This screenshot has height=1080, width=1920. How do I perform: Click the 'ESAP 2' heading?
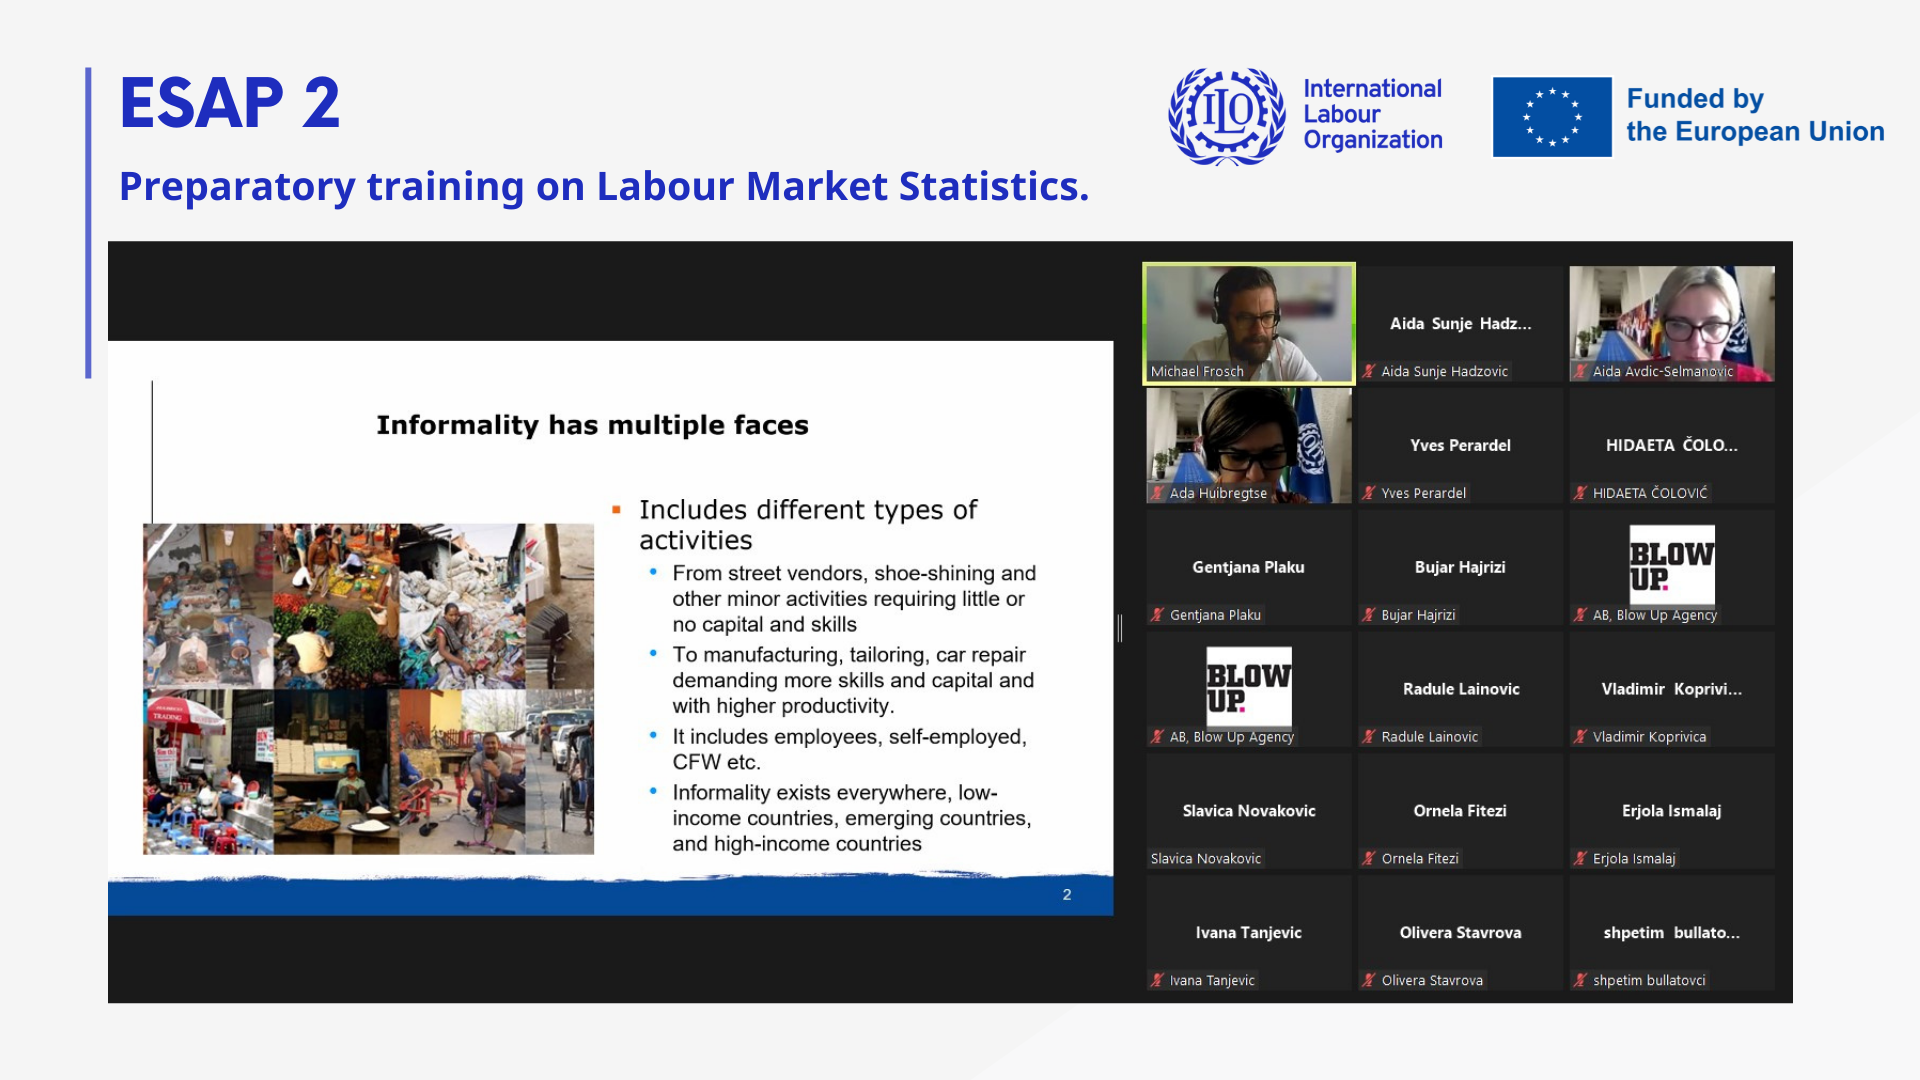pos(230,103)
